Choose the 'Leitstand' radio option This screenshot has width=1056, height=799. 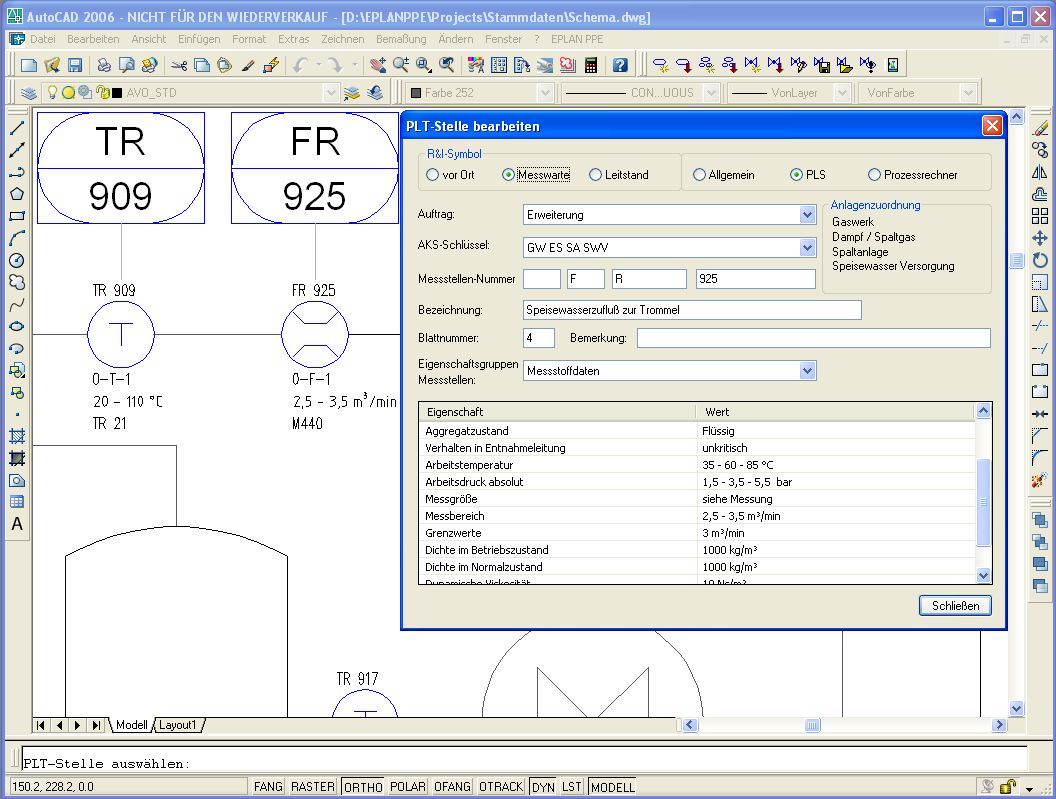(x=596, y=175)
